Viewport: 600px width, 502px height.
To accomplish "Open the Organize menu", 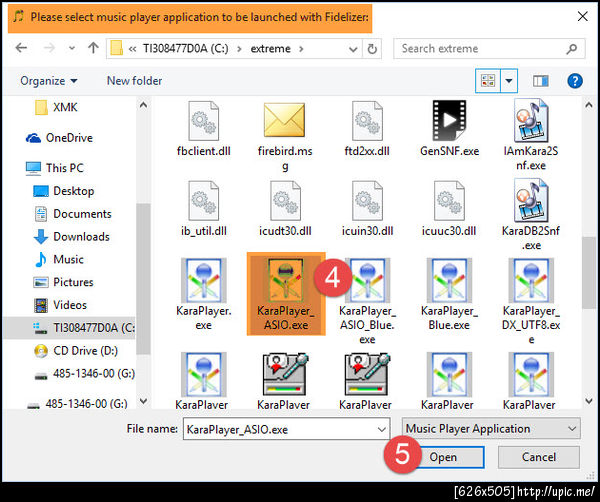I will pyautogui.click(x=49, y=81).
